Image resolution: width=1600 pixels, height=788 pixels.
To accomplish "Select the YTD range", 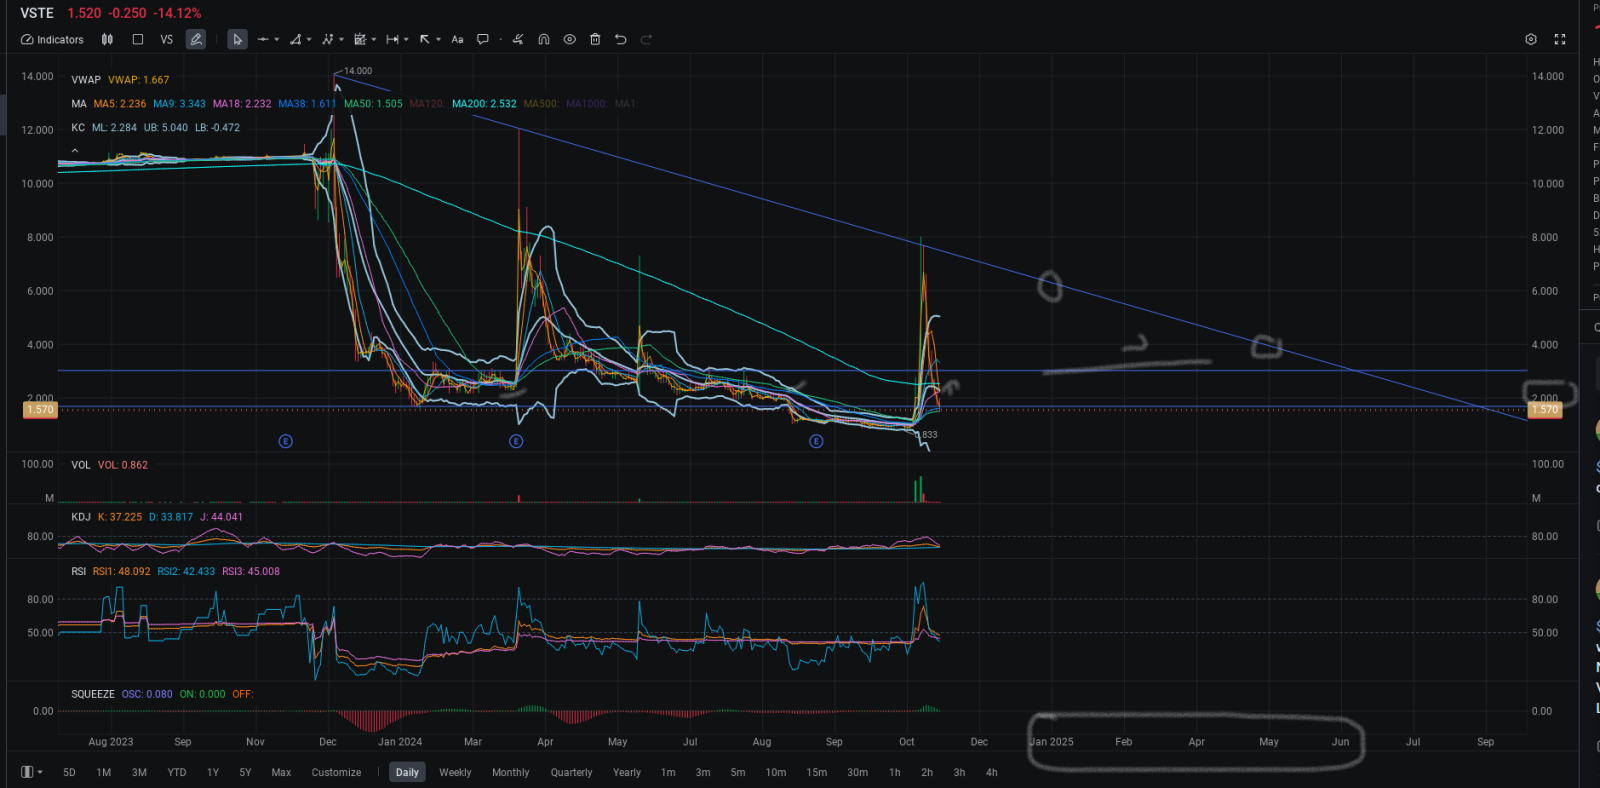I will (177, 772).
